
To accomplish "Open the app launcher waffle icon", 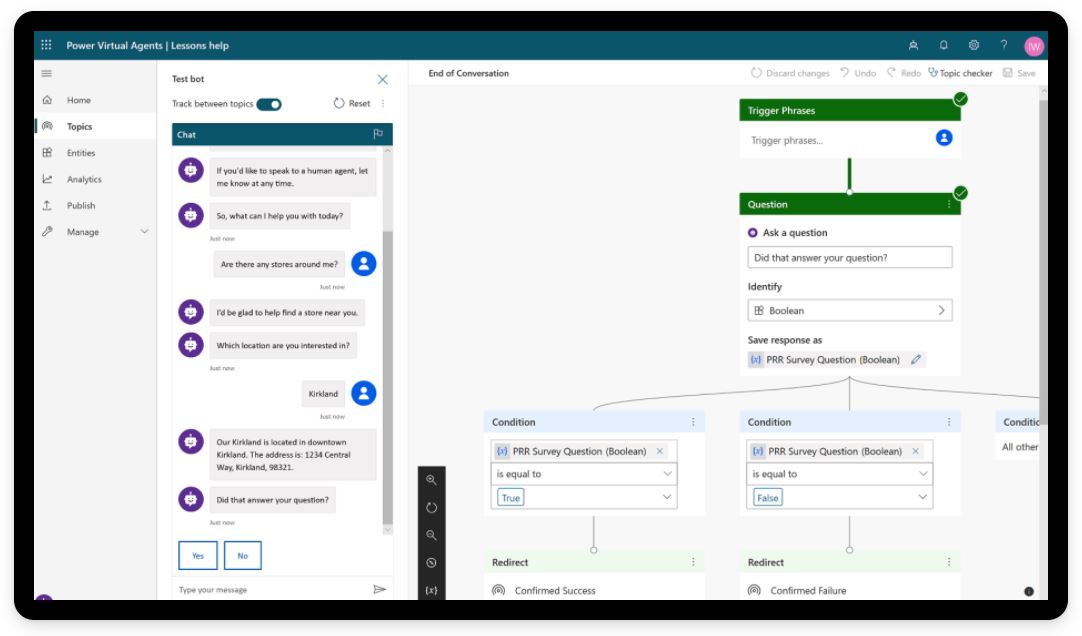I will (46, 45).
